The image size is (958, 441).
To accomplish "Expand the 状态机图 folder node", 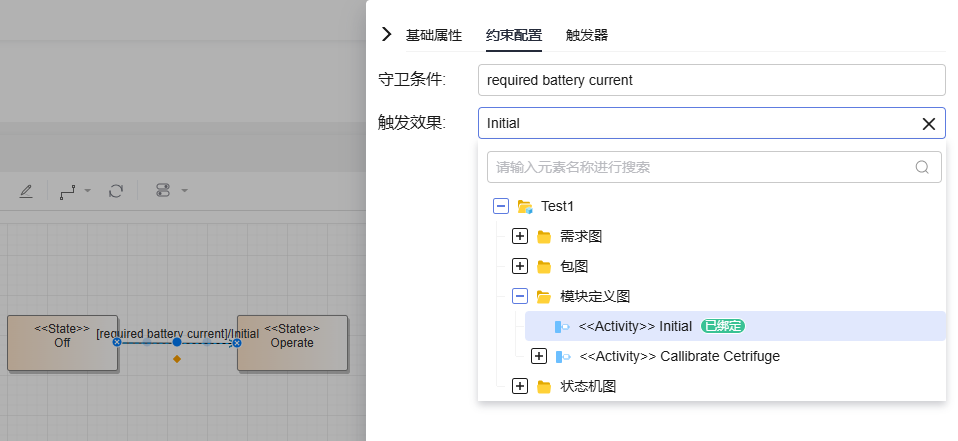I will point(519,386).
